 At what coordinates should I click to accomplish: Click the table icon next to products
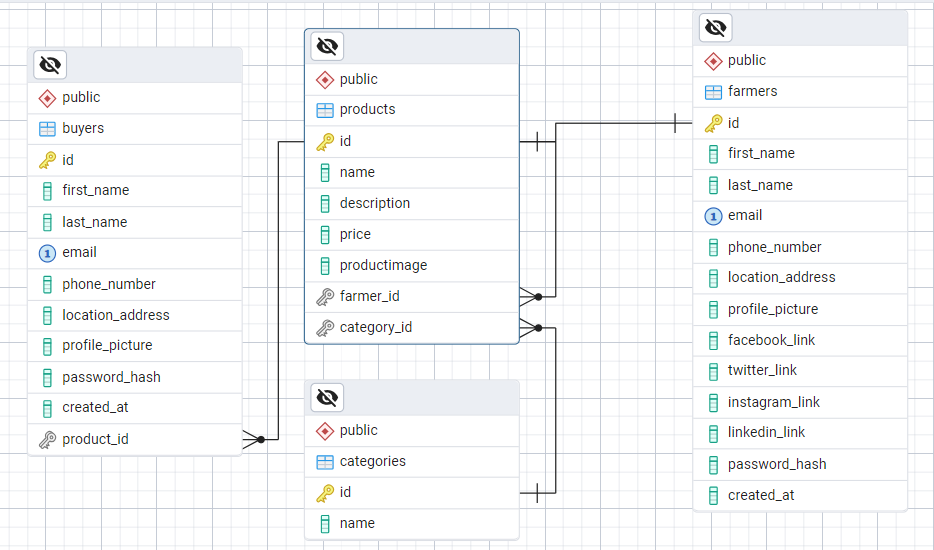pos(324,110)
